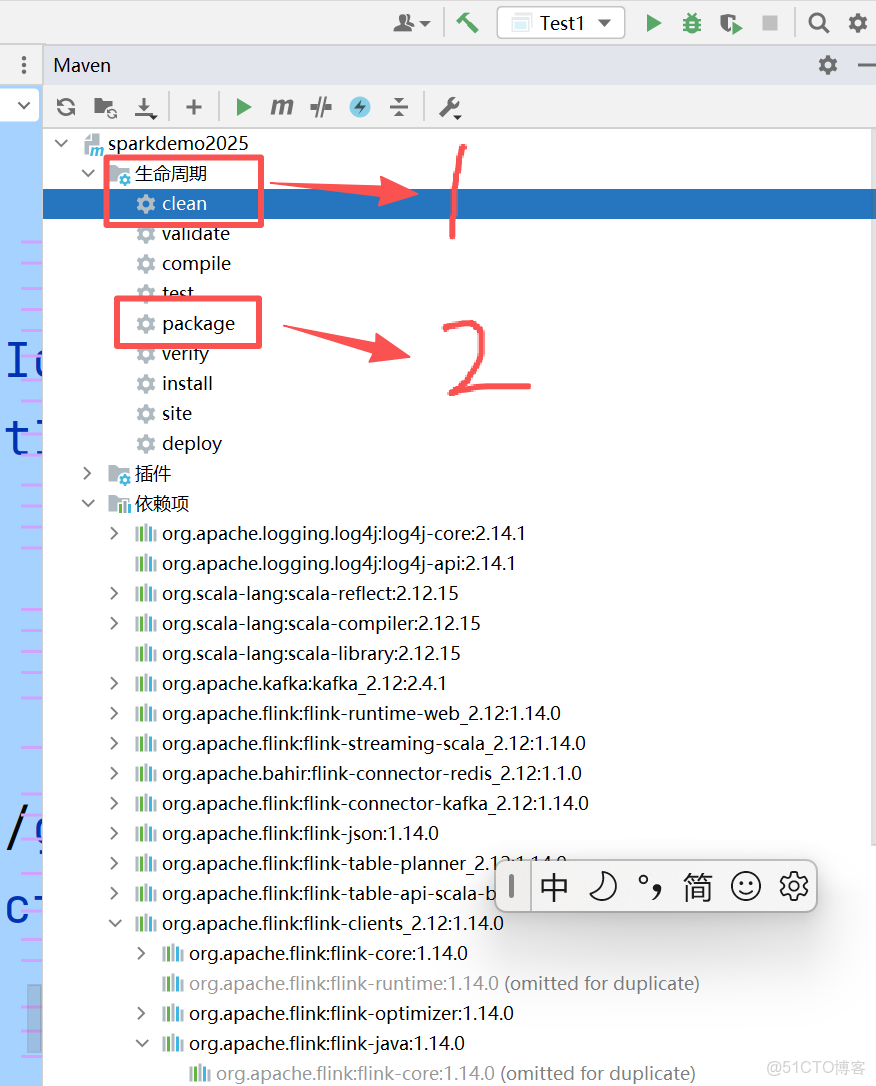Open IME emoji smiley panel
The image size is (876, 1086).
tap(746, 887)
